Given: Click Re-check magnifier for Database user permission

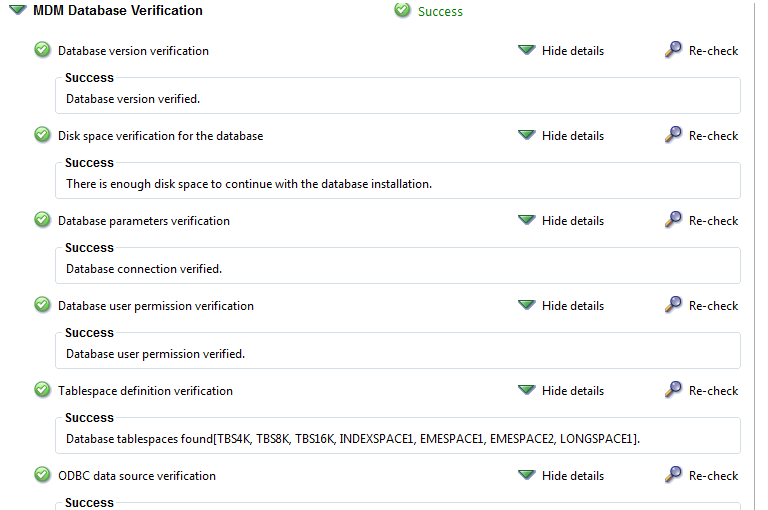Looking at the screenshot, I should [x=673, y=305].
